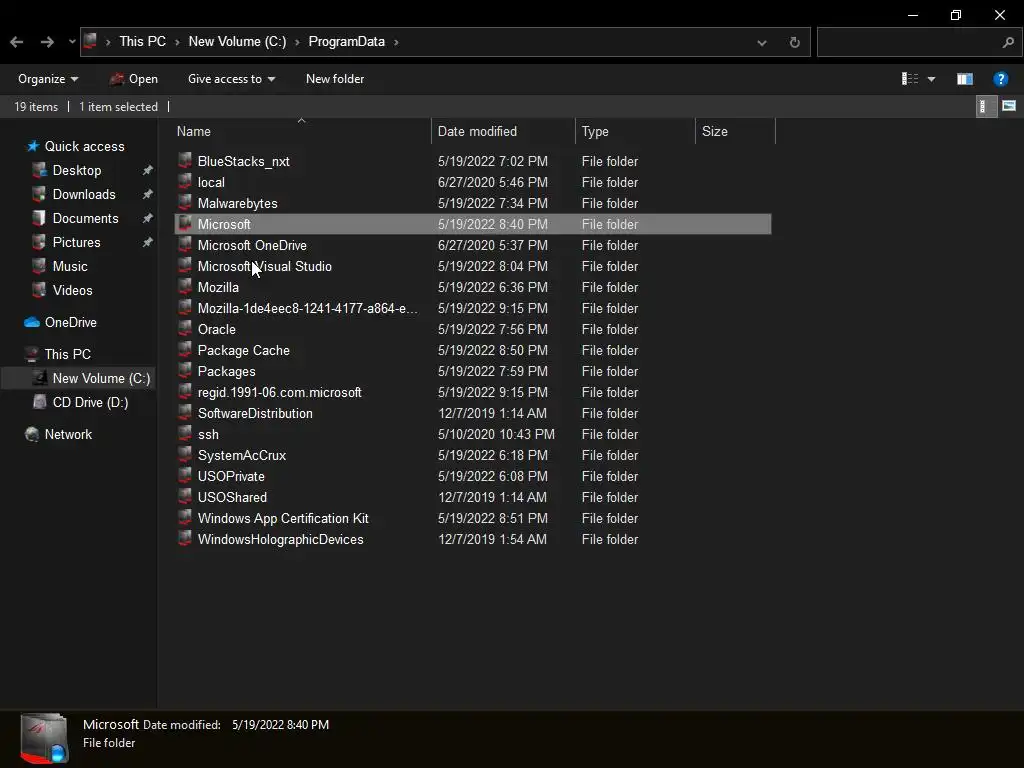The width and height of the screenshot is (1024, 768).
Task: Select regid.1991-06.com.microsoft folder name
Action: point(280,392)
